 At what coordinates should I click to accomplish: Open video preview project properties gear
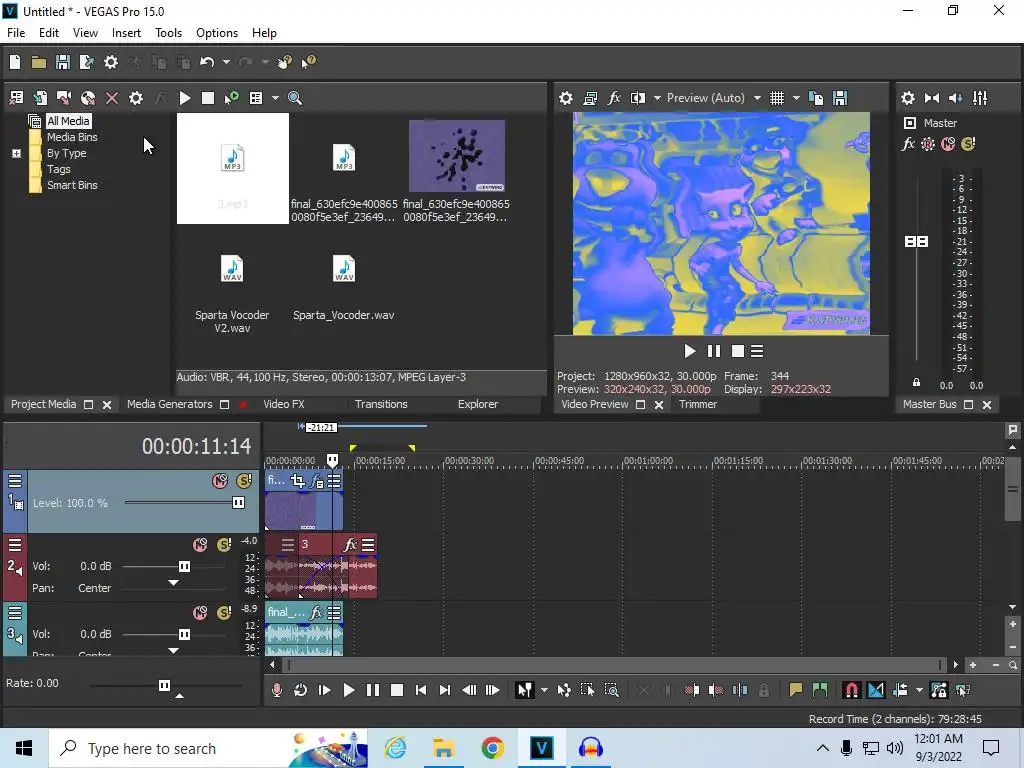tap(566, 98)
